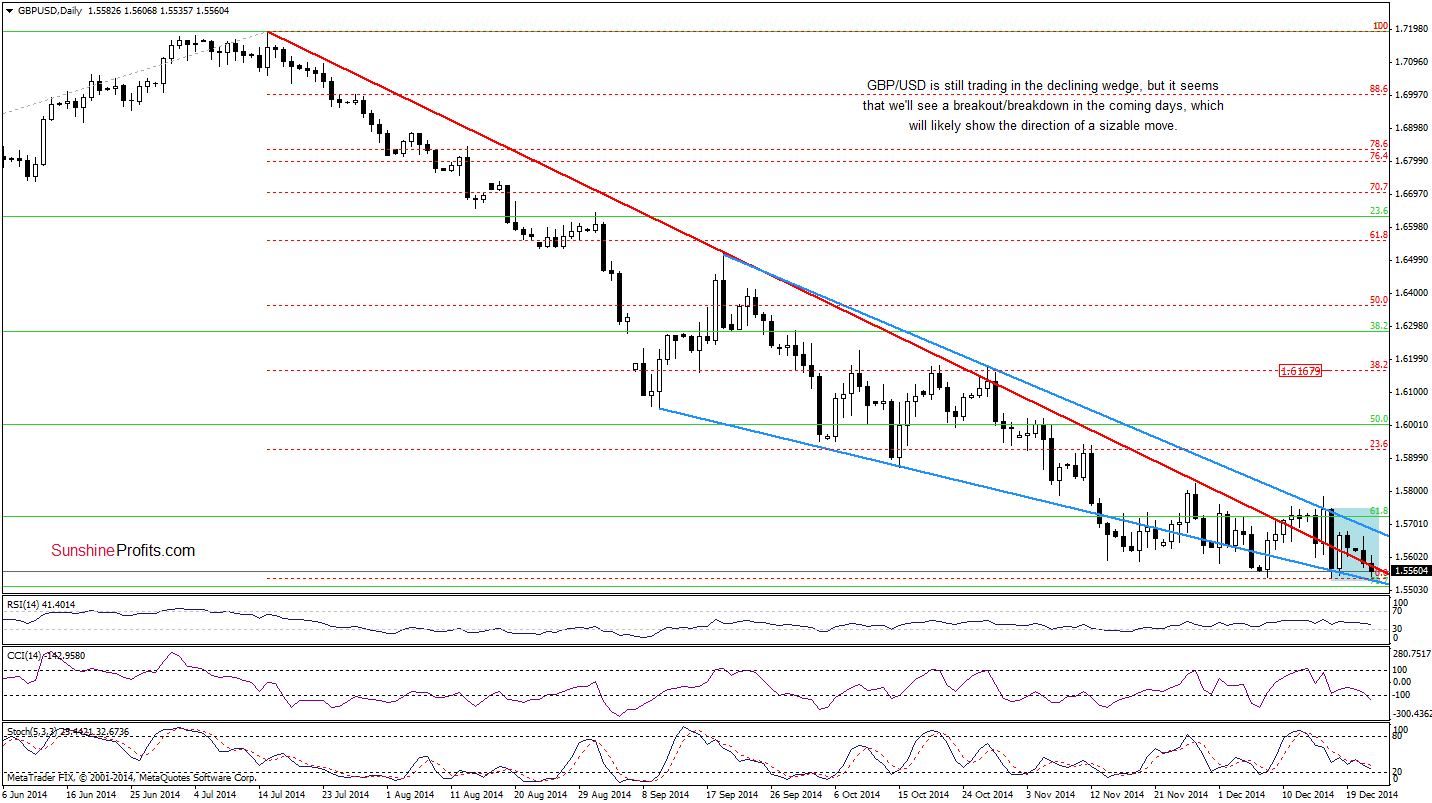This screenshot has width=1432, height=803.
Task: Click the 15 Oct 2014 date label
Action: (x=922, y=794)
